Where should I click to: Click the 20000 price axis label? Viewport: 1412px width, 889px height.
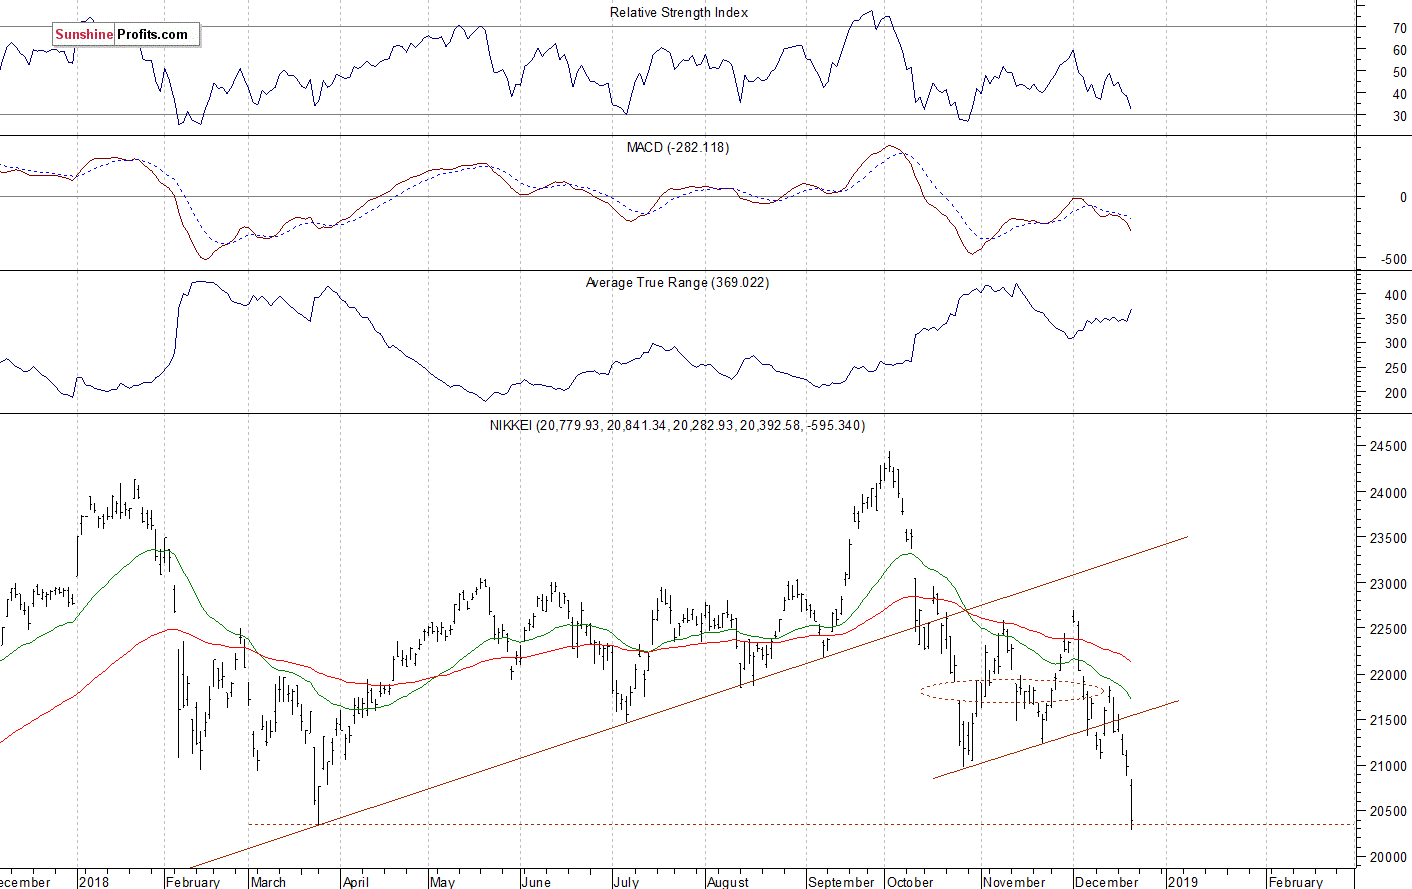coord(1388,857)
